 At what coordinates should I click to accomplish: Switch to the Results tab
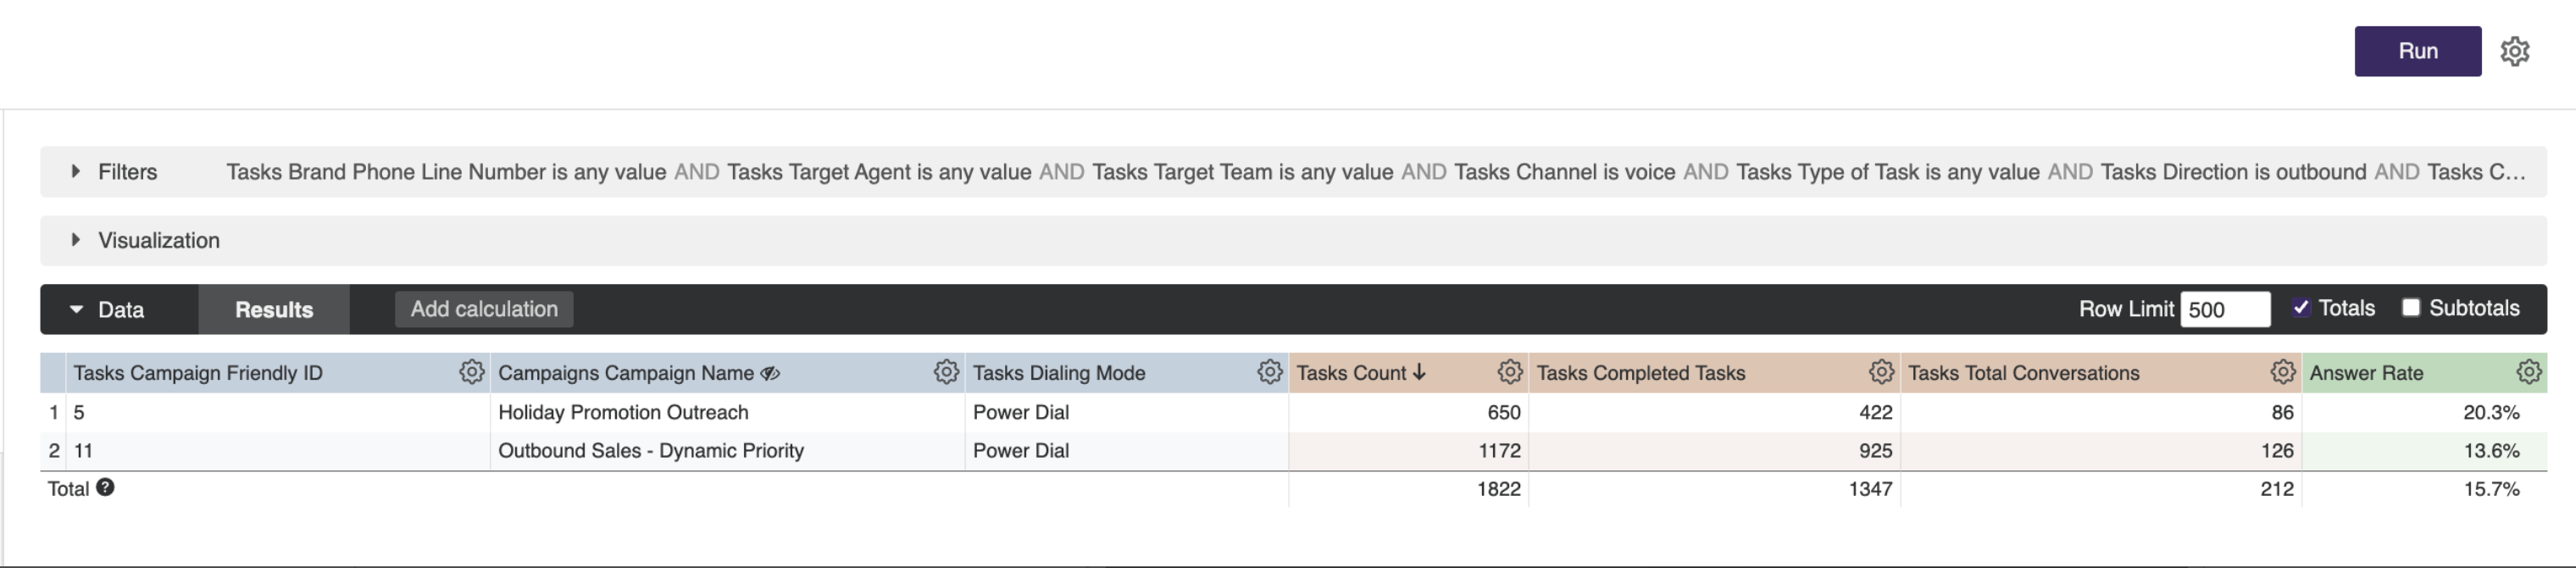click(274, 310)
